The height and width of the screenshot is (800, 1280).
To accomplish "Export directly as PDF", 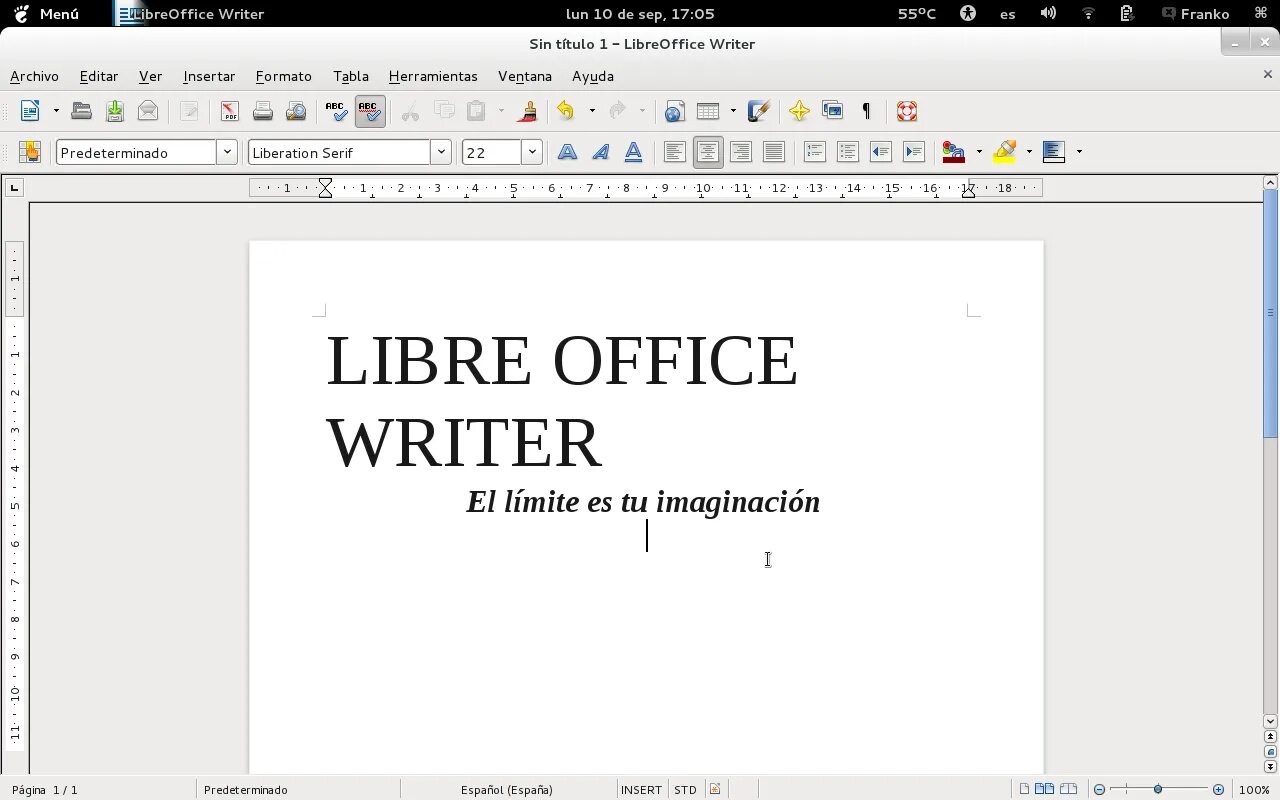I will (230, 111).
